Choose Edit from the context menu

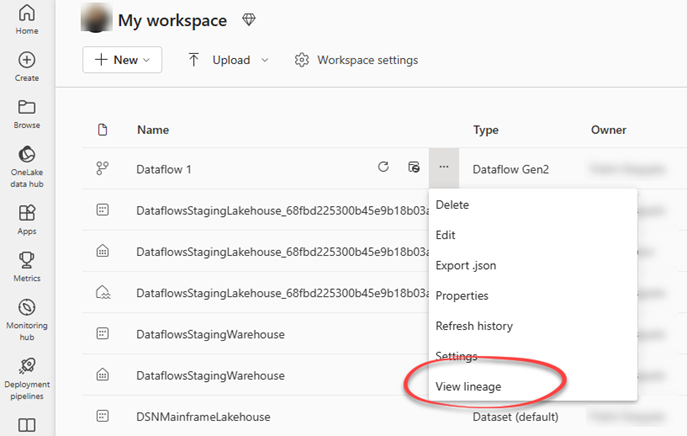(x=445, y=235)
